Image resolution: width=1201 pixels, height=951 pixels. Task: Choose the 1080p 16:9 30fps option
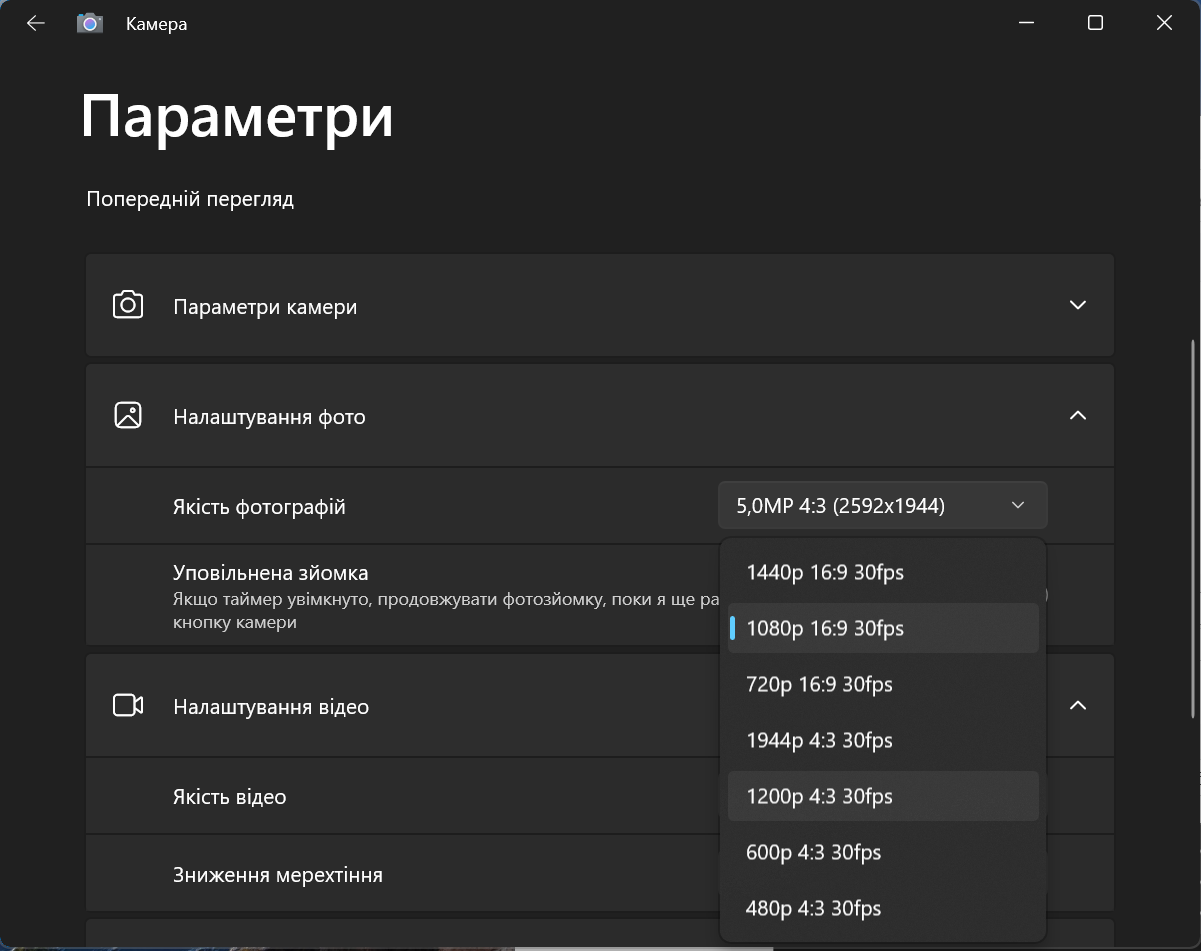point(883,629)
